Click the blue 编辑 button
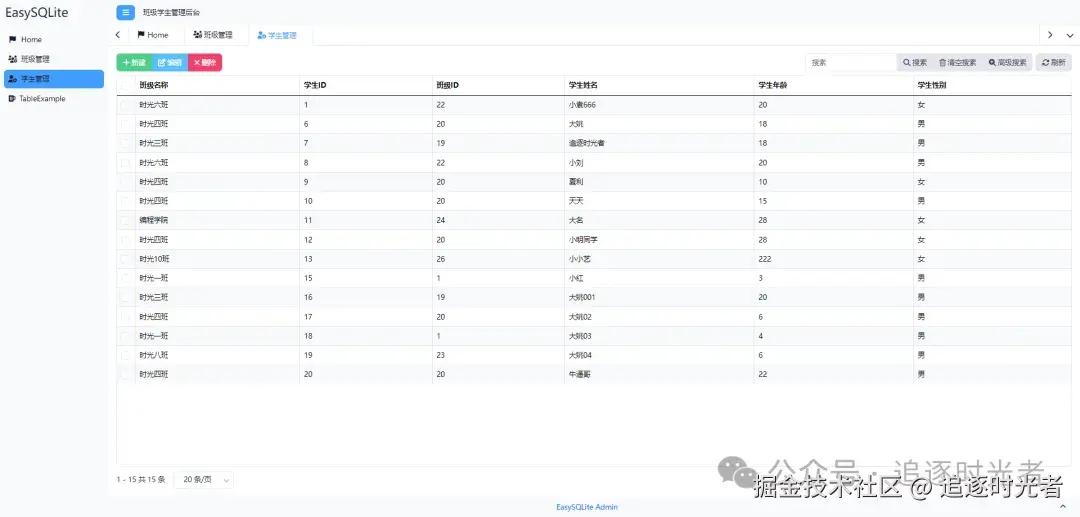This screenshot has height=517, width=1080. 170,63
